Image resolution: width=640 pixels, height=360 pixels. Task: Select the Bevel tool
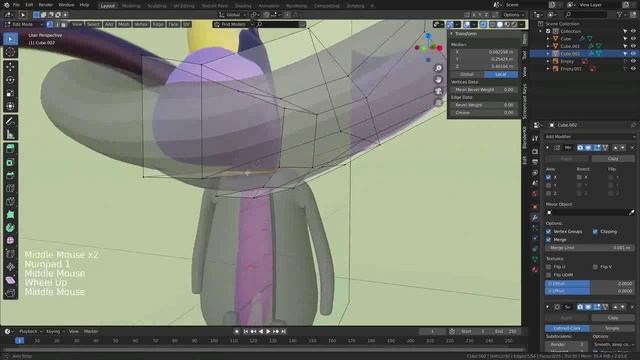pos(10,189)
